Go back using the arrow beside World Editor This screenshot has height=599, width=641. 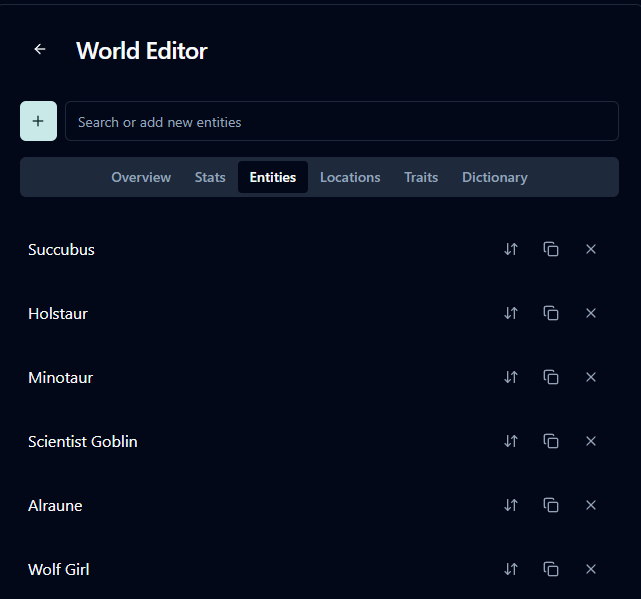click(40, 49)
